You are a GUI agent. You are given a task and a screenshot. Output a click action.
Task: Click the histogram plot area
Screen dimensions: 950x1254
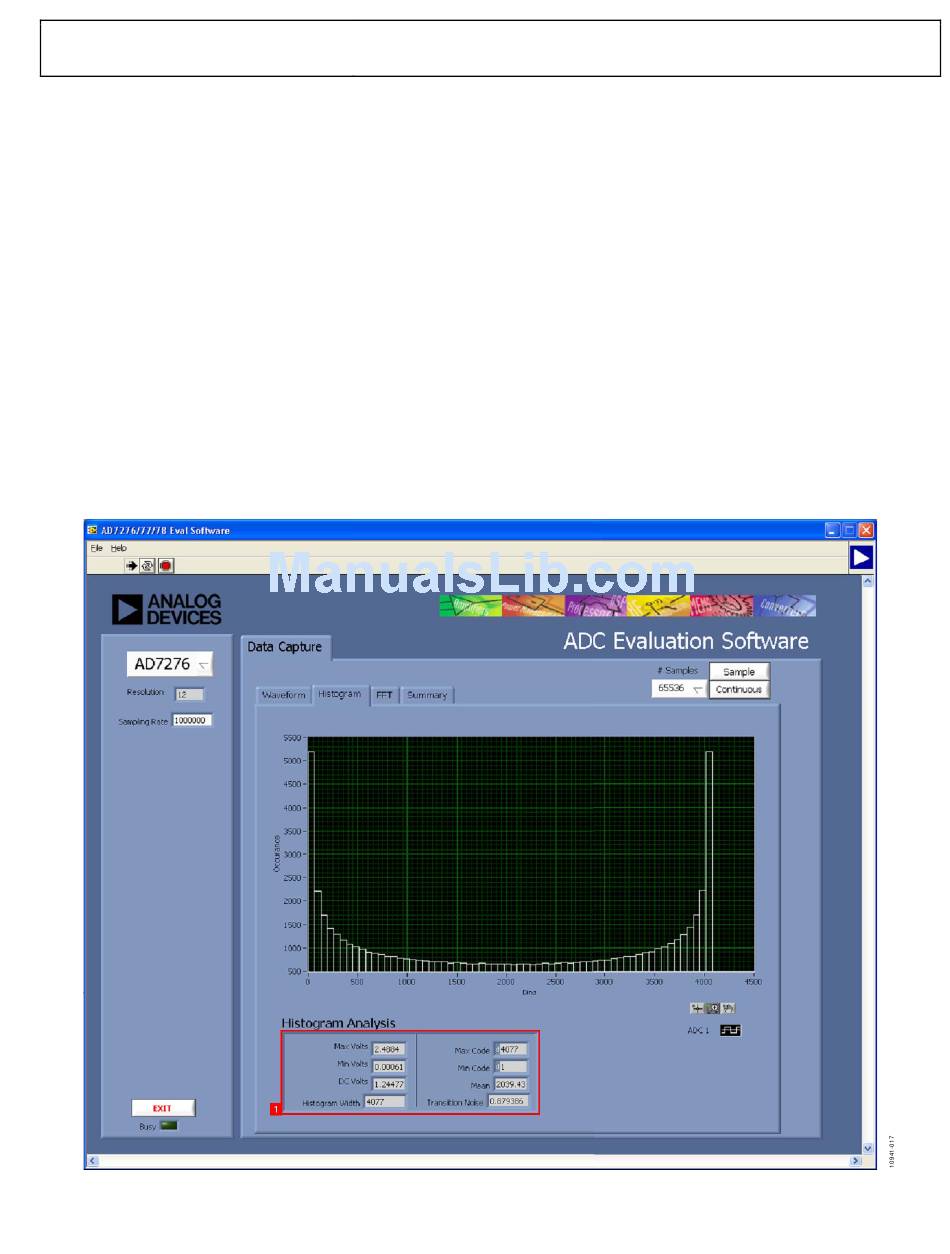coord(531,854)
